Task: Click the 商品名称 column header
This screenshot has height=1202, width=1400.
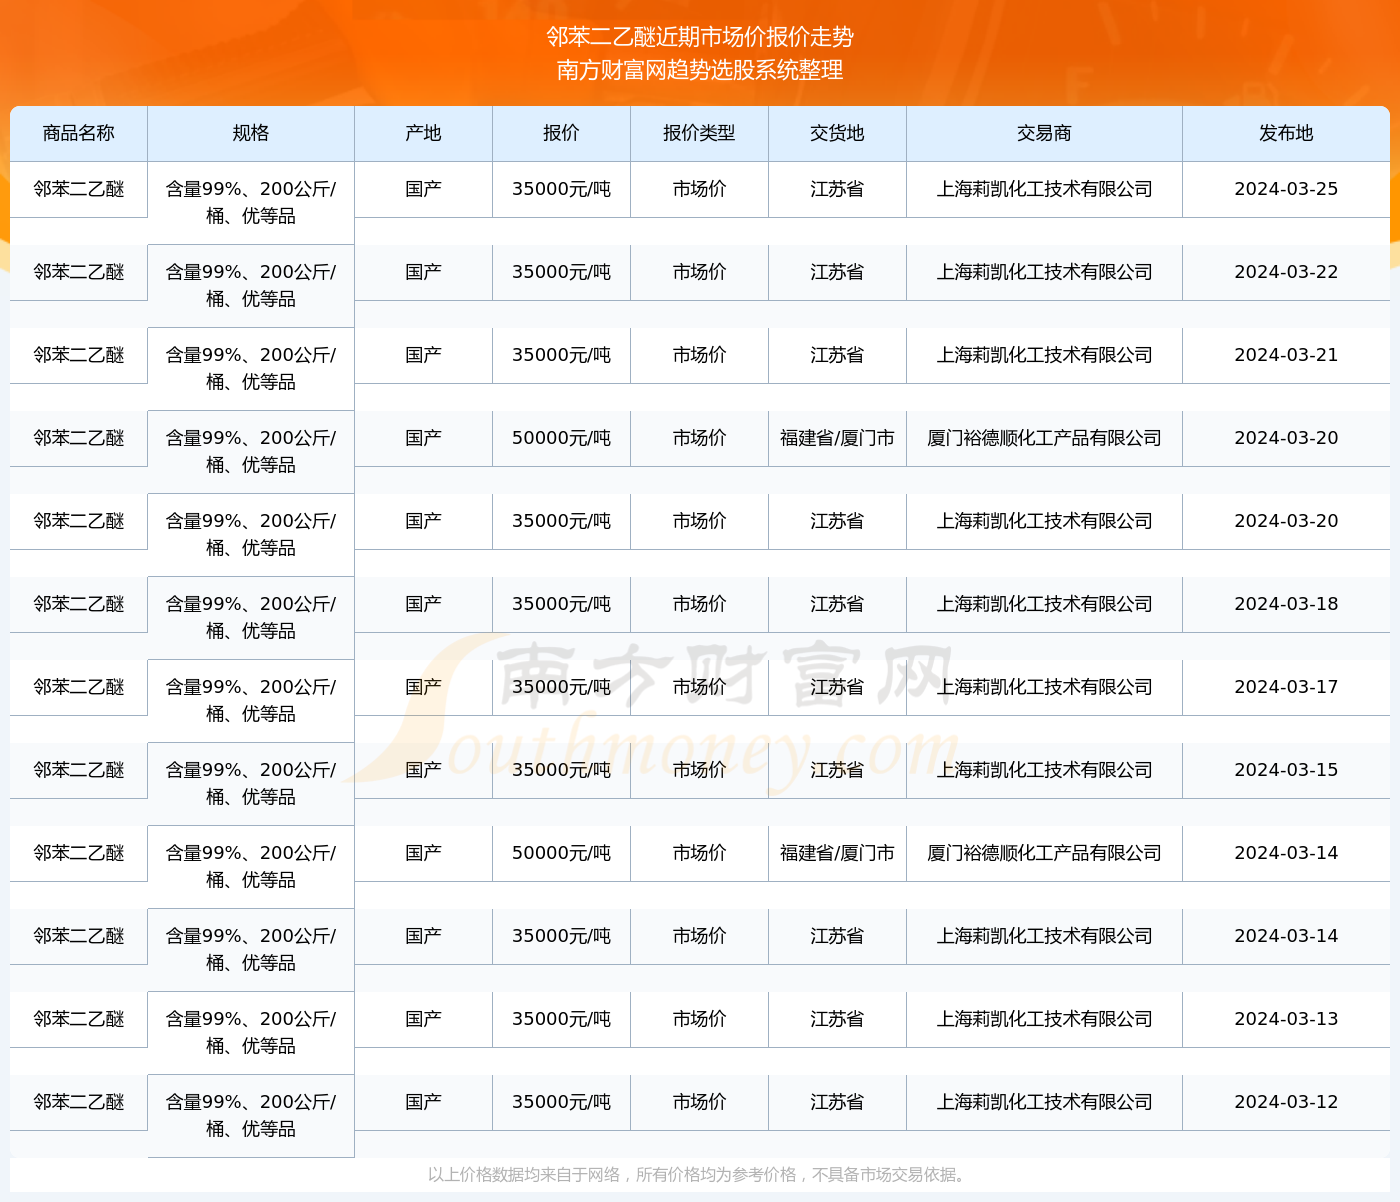Action: pos(79,133)
